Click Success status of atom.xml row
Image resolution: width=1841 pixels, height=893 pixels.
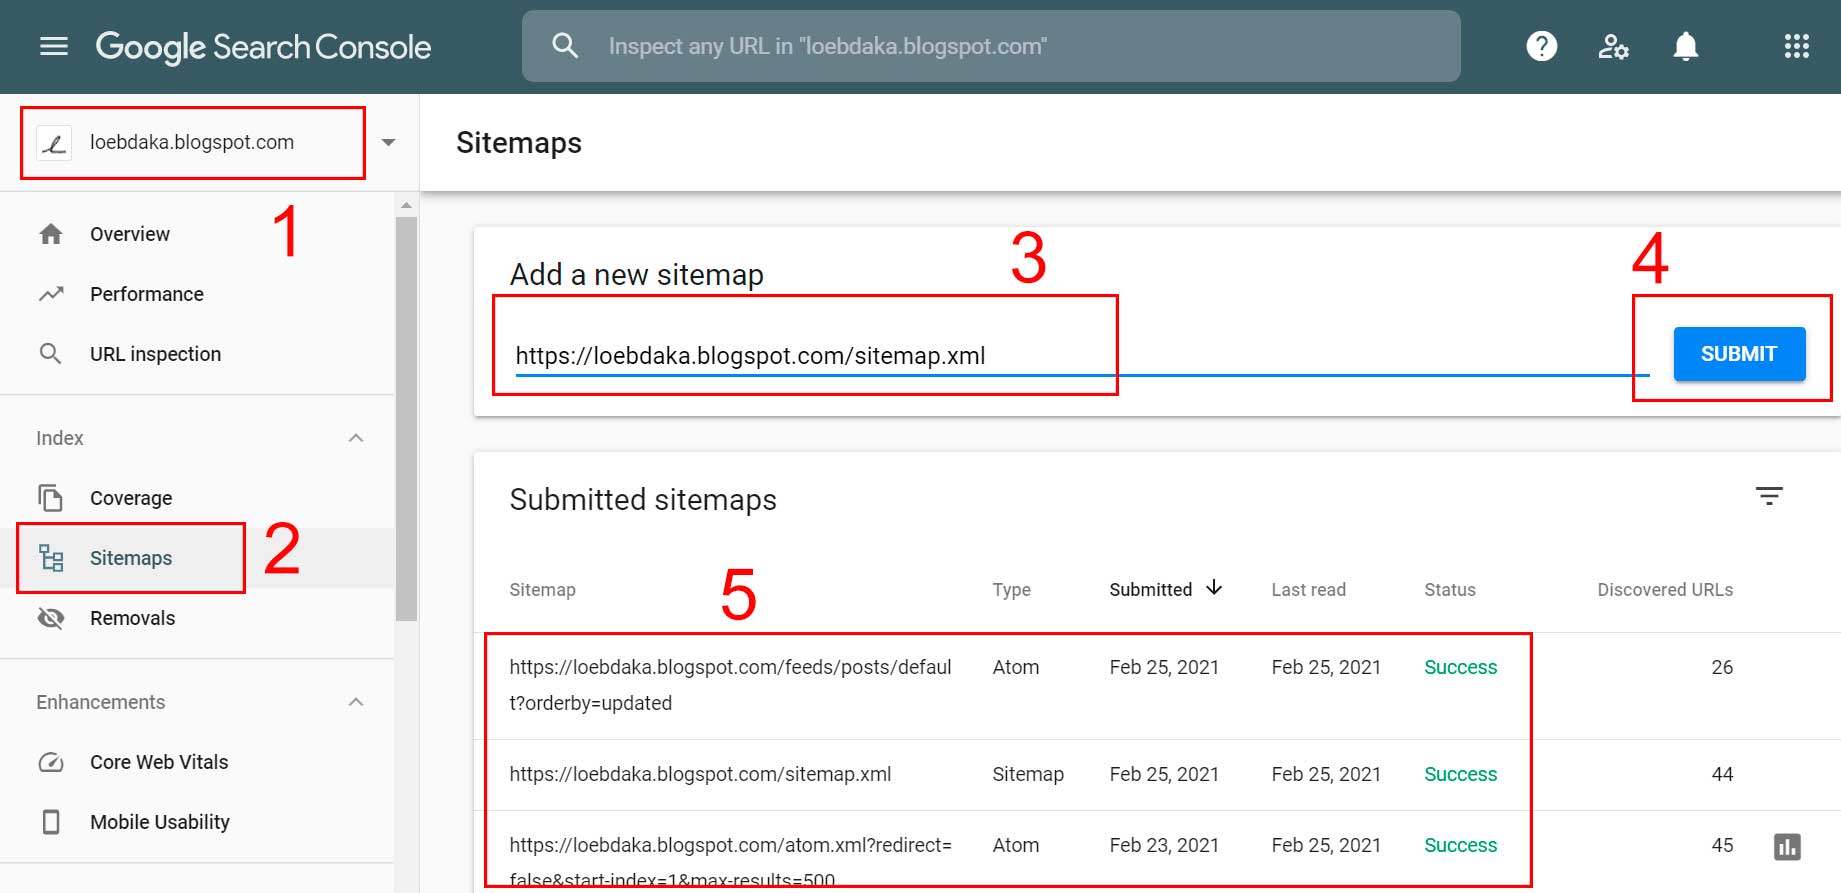pos(1460,845)
